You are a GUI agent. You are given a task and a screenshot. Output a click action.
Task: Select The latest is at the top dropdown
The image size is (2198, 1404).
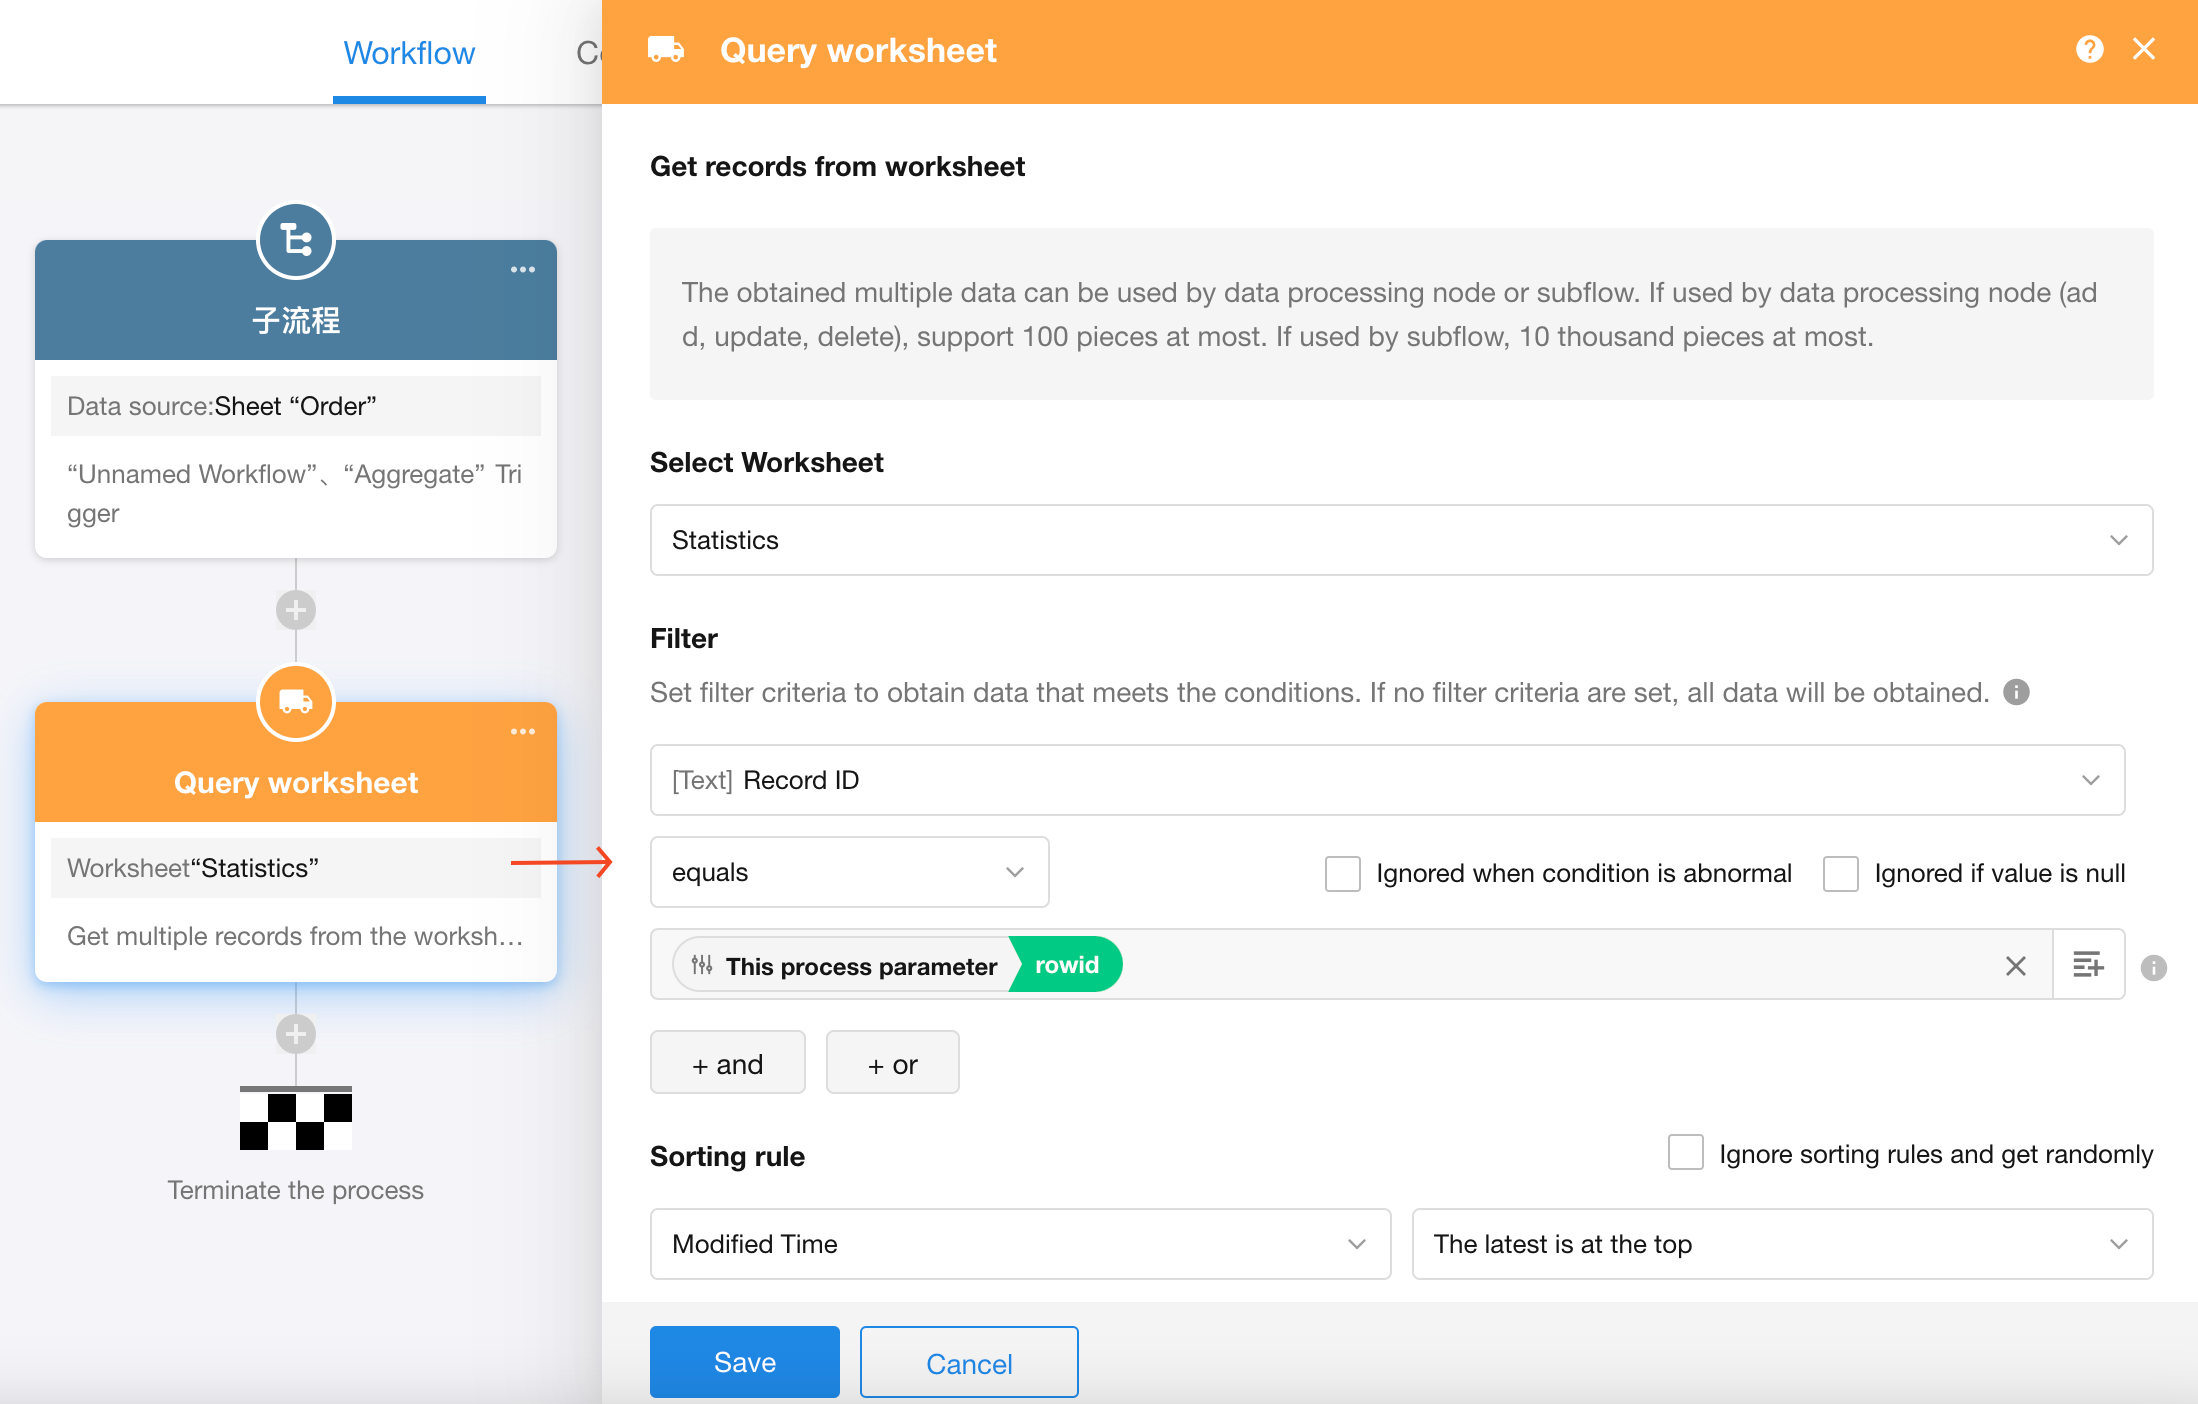(x=1781, y=1244)
